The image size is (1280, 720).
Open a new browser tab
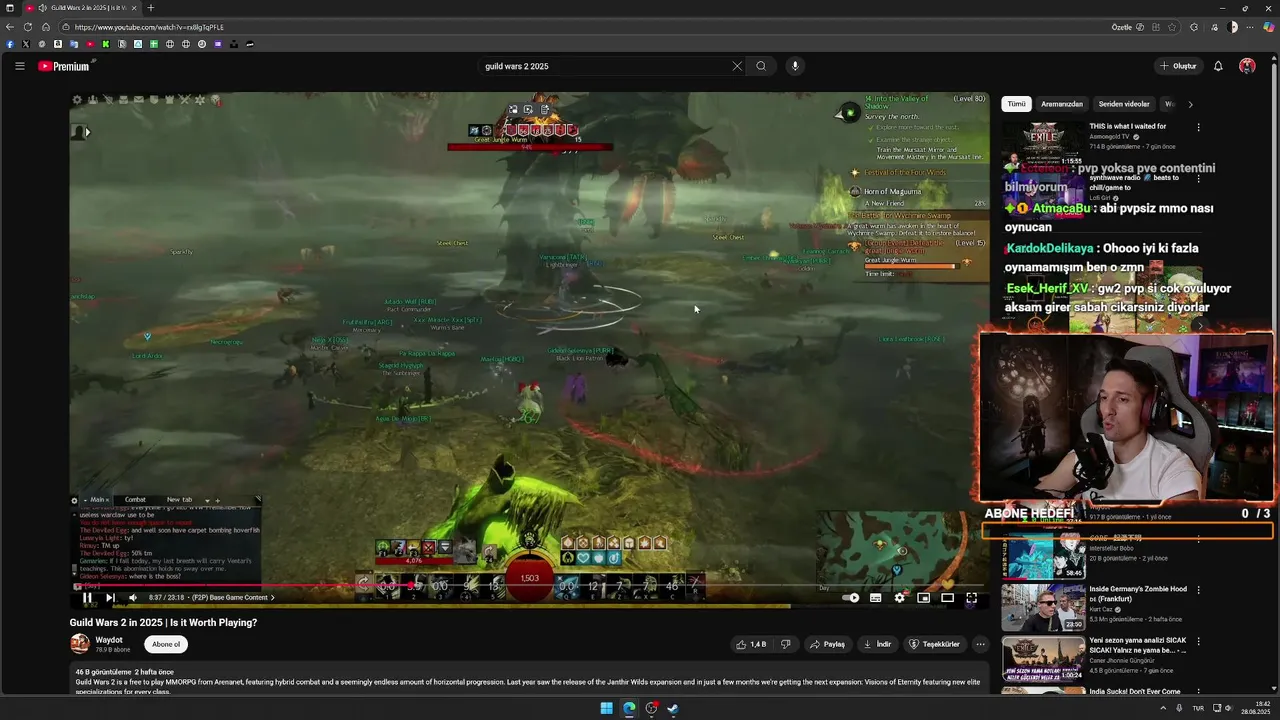click(150, 8)
